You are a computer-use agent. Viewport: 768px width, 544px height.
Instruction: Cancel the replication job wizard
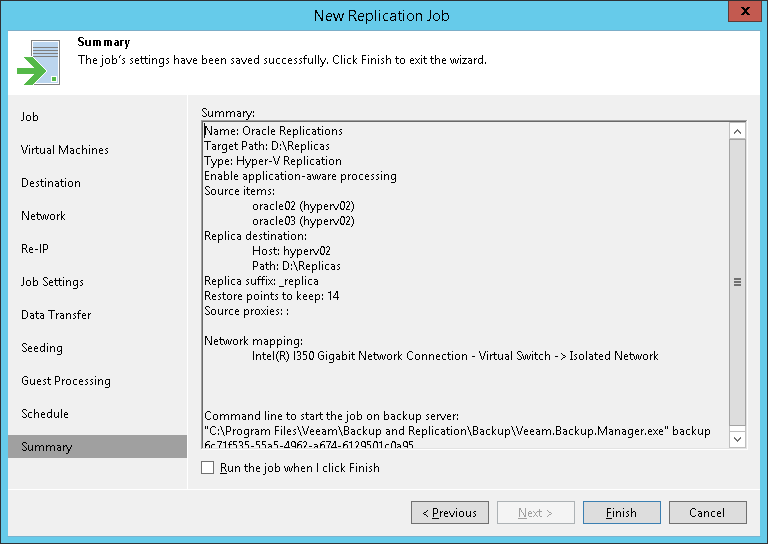707,513
